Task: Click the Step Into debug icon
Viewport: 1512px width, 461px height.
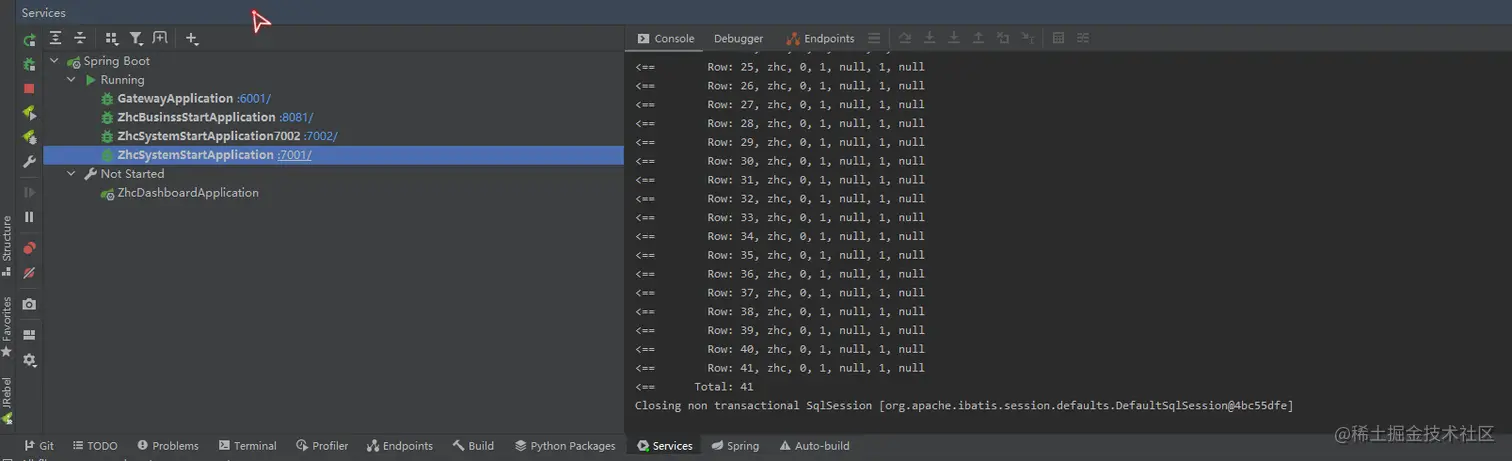Action: point(929,38)
